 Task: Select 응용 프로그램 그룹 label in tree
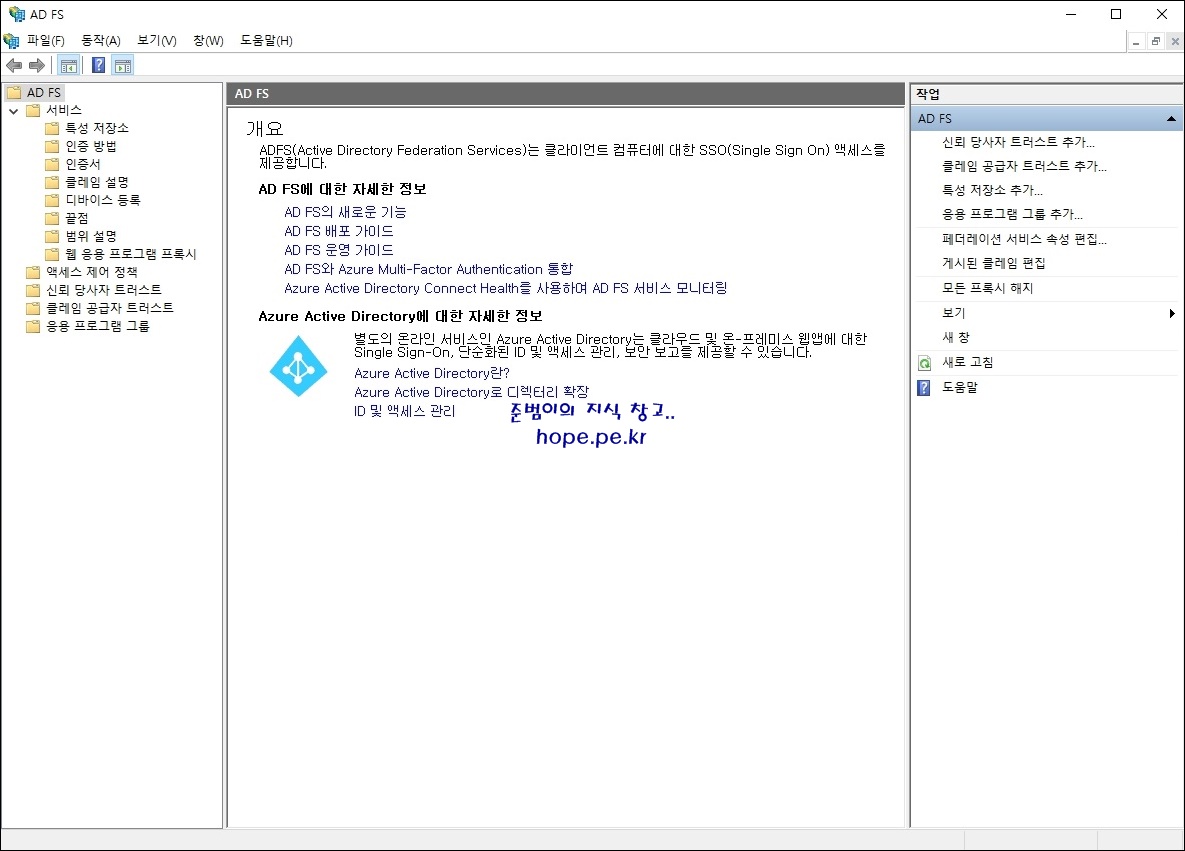(97, 326)
